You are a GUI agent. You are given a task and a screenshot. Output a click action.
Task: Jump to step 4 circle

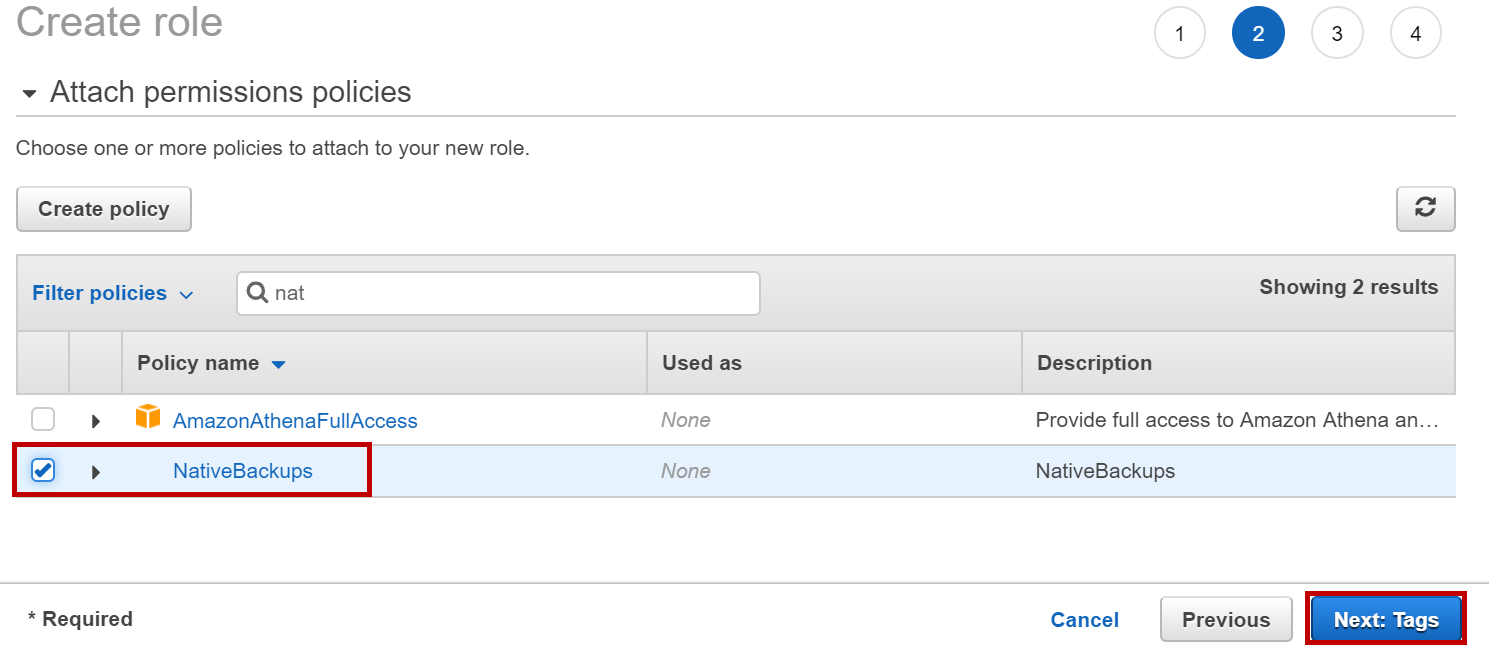pyautogui.click(x=1415, y=34)
